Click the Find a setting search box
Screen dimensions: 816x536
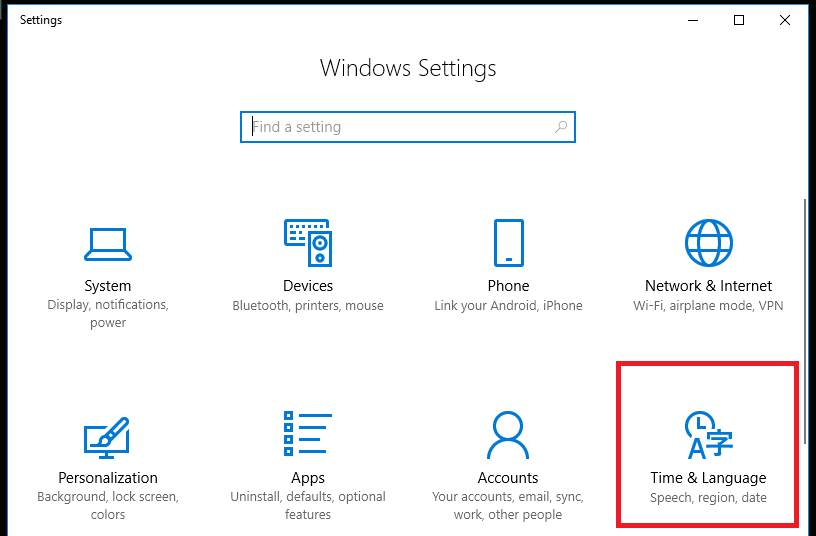point(407,126)
